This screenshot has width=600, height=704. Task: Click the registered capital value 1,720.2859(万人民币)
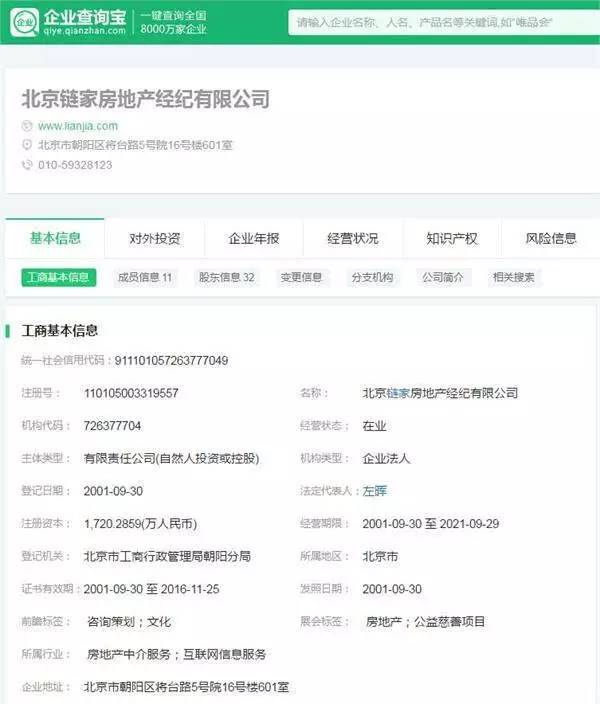coord(140,524)
